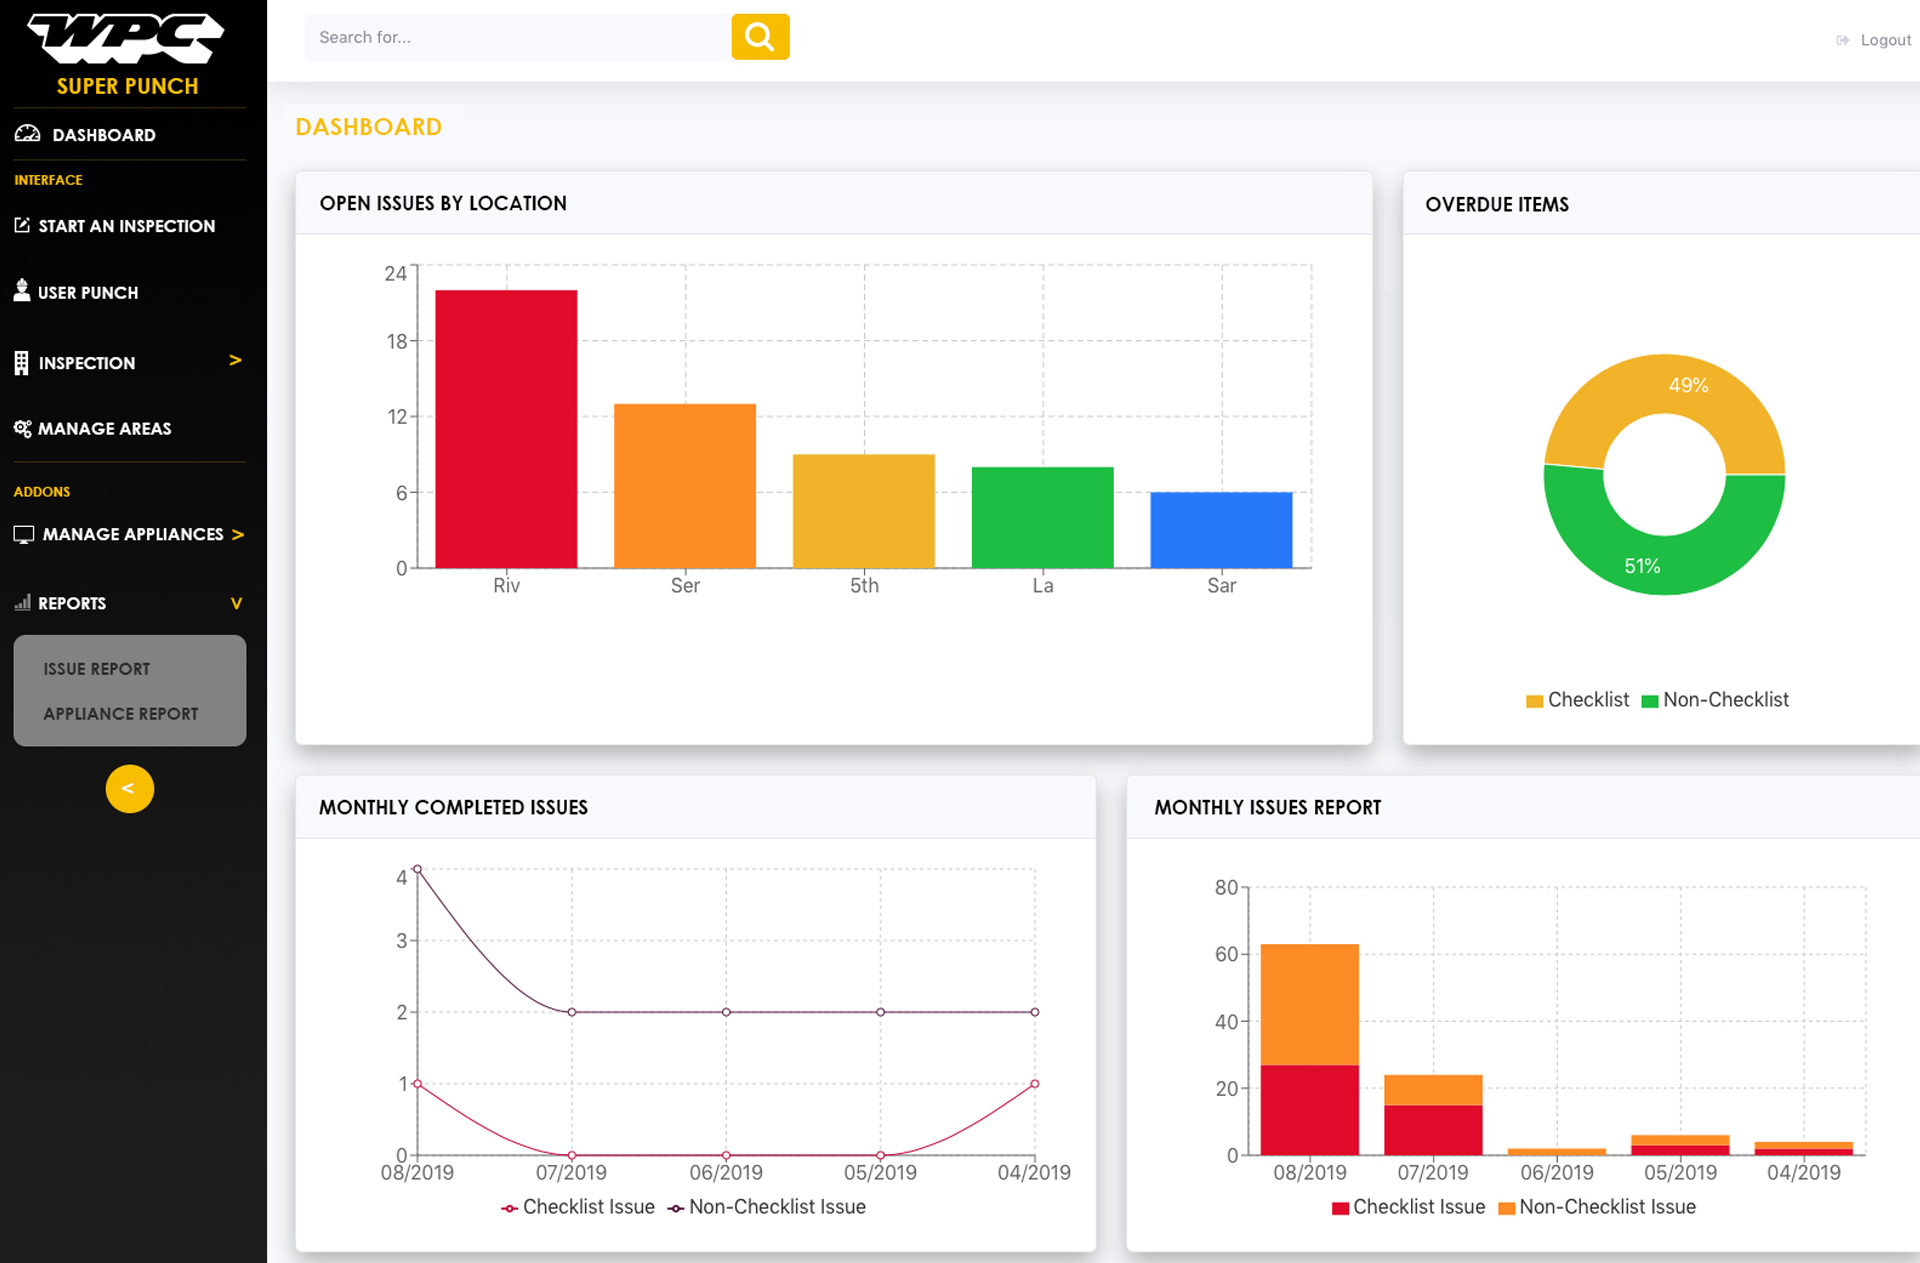Toggle Checklist legend in Overdue Items

click(1577, 700)
